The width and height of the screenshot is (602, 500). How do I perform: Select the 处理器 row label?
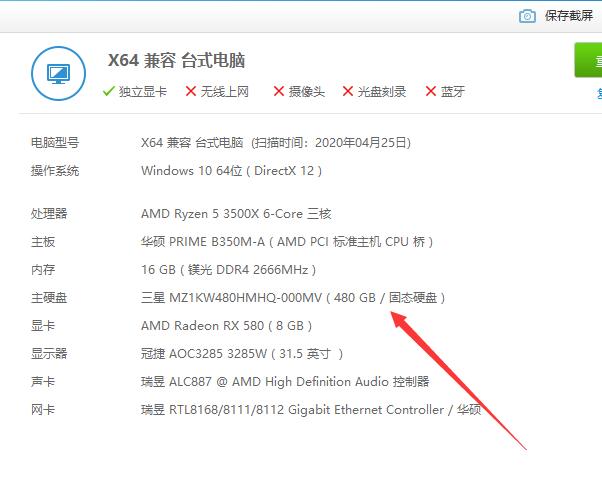tap(49, 214)
